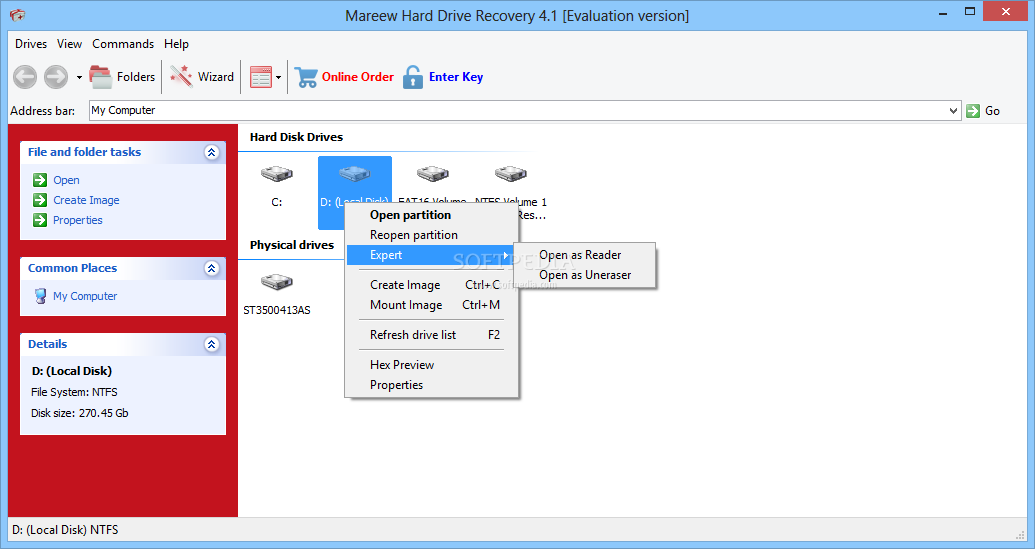The width and height of the screenshot is (1035, 549).
Task: Click the Hard Disk Drives section header
Action: pyautogui.click(x=296, y=137)
